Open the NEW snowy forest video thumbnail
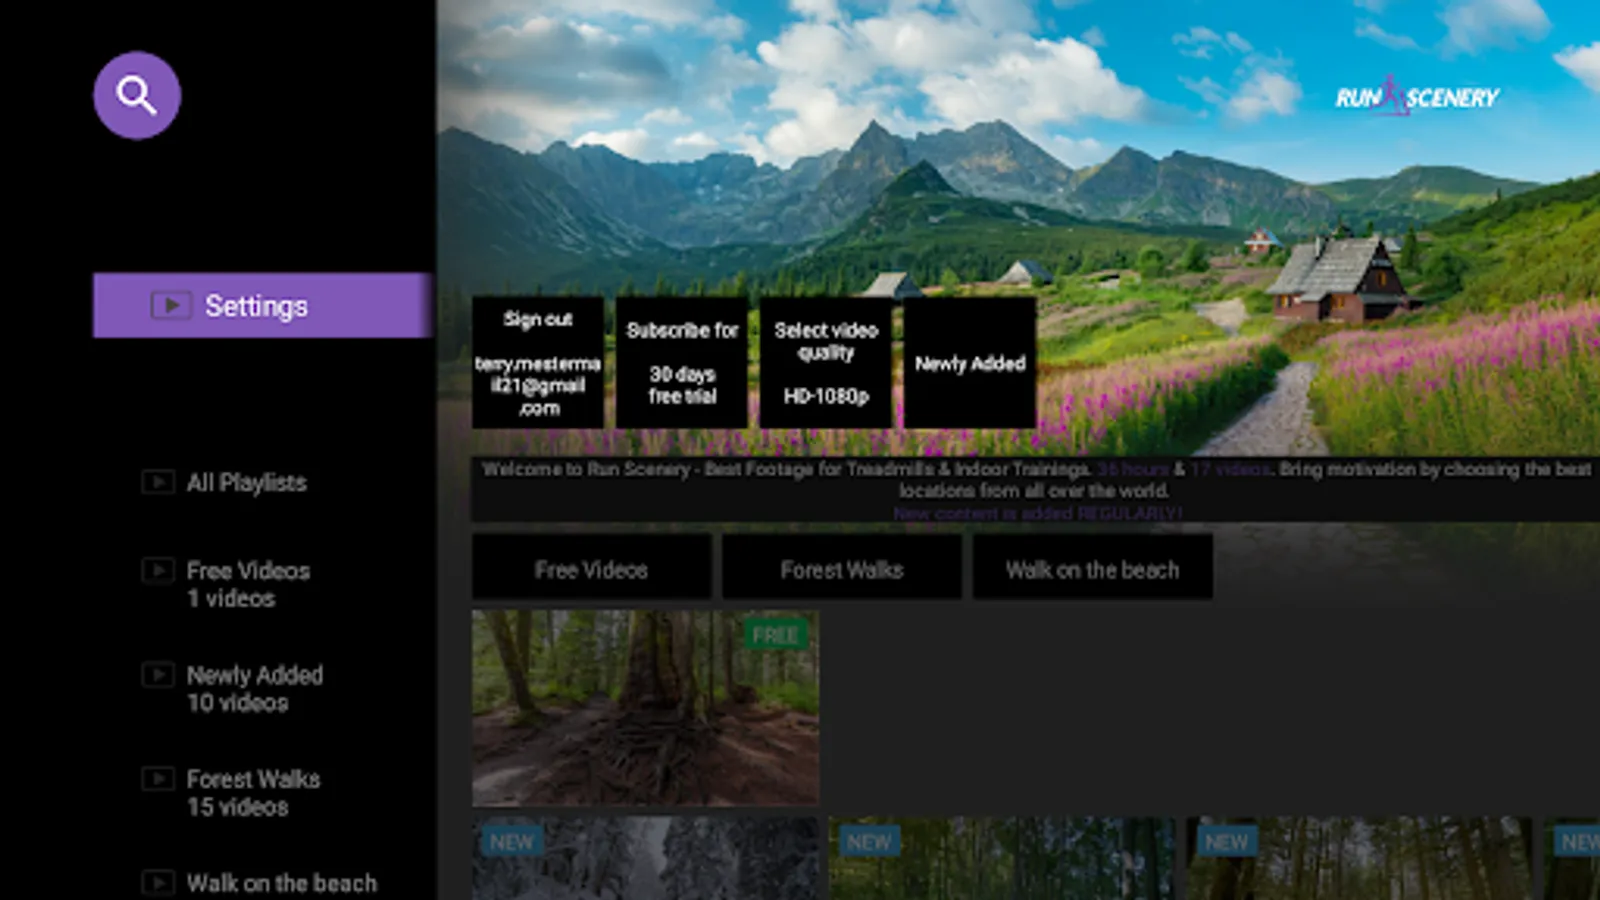Image resolution: width=1600 pixels, height=900 pixels. [x=646, y=858]
